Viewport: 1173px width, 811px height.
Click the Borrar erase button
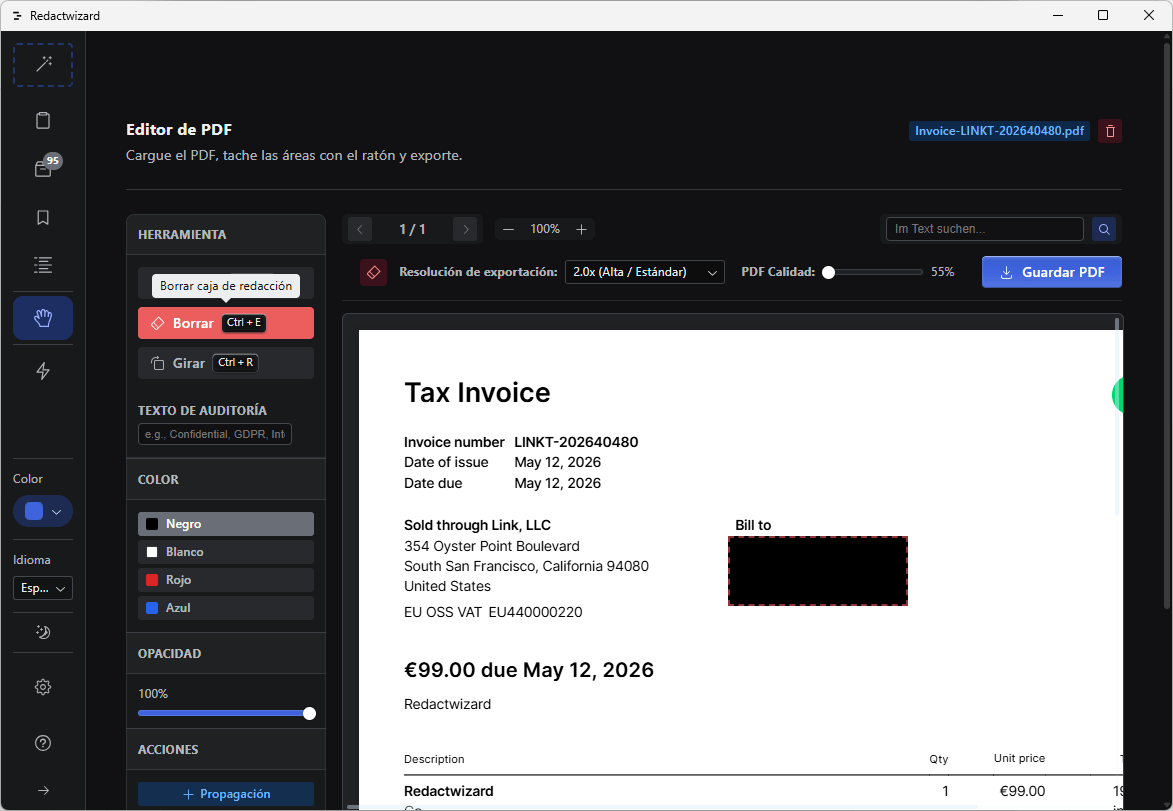[x=226, y=323]
